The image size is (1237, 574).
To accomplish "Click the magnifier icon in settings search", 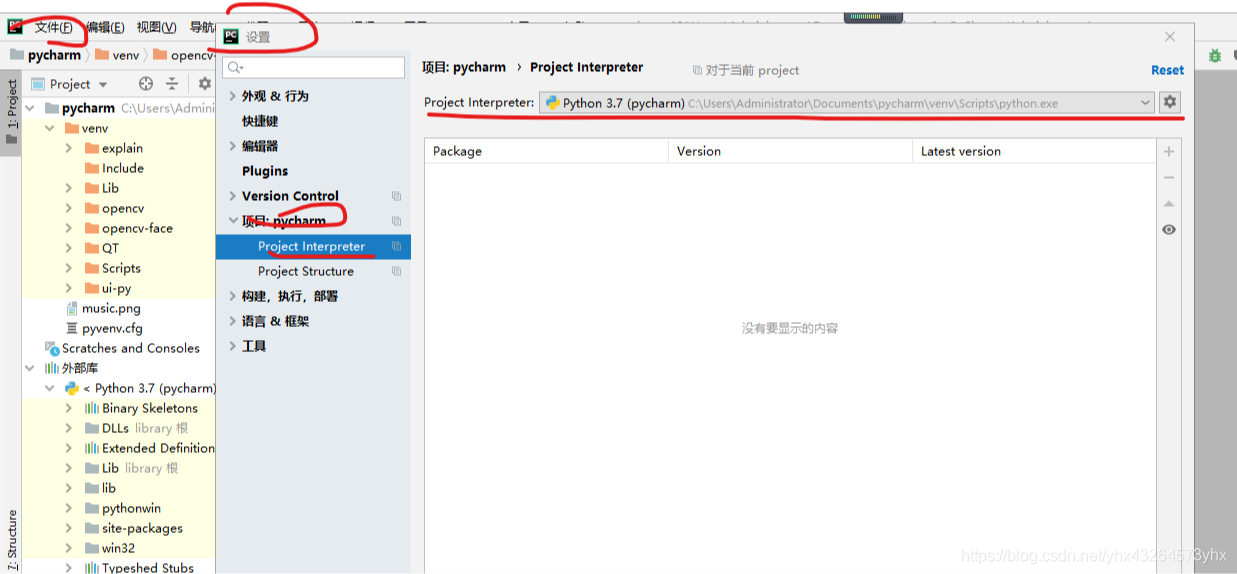I will click(235, 67).
